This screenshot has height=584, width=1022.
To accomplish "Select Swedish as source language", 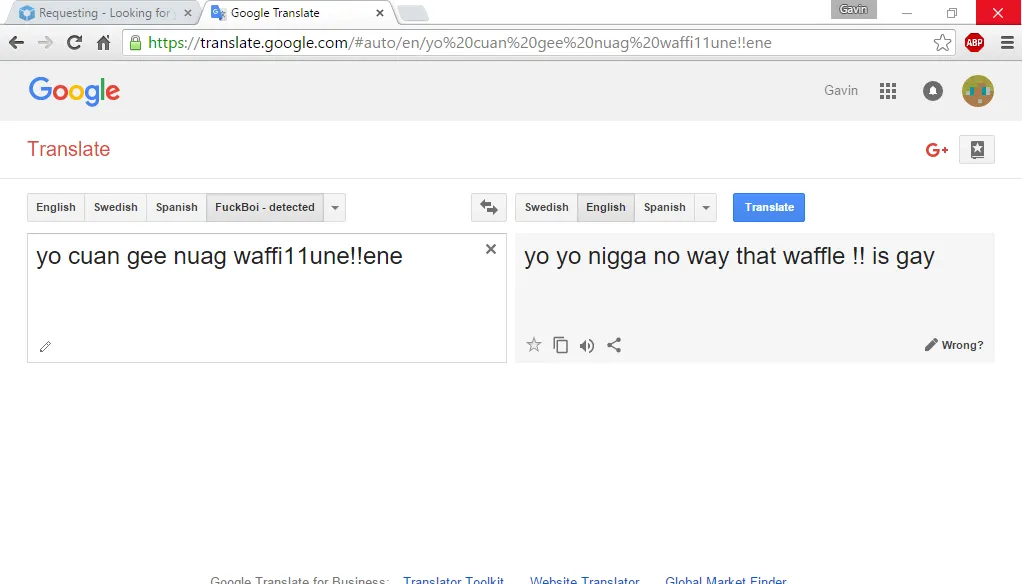I will pos(115,207).
